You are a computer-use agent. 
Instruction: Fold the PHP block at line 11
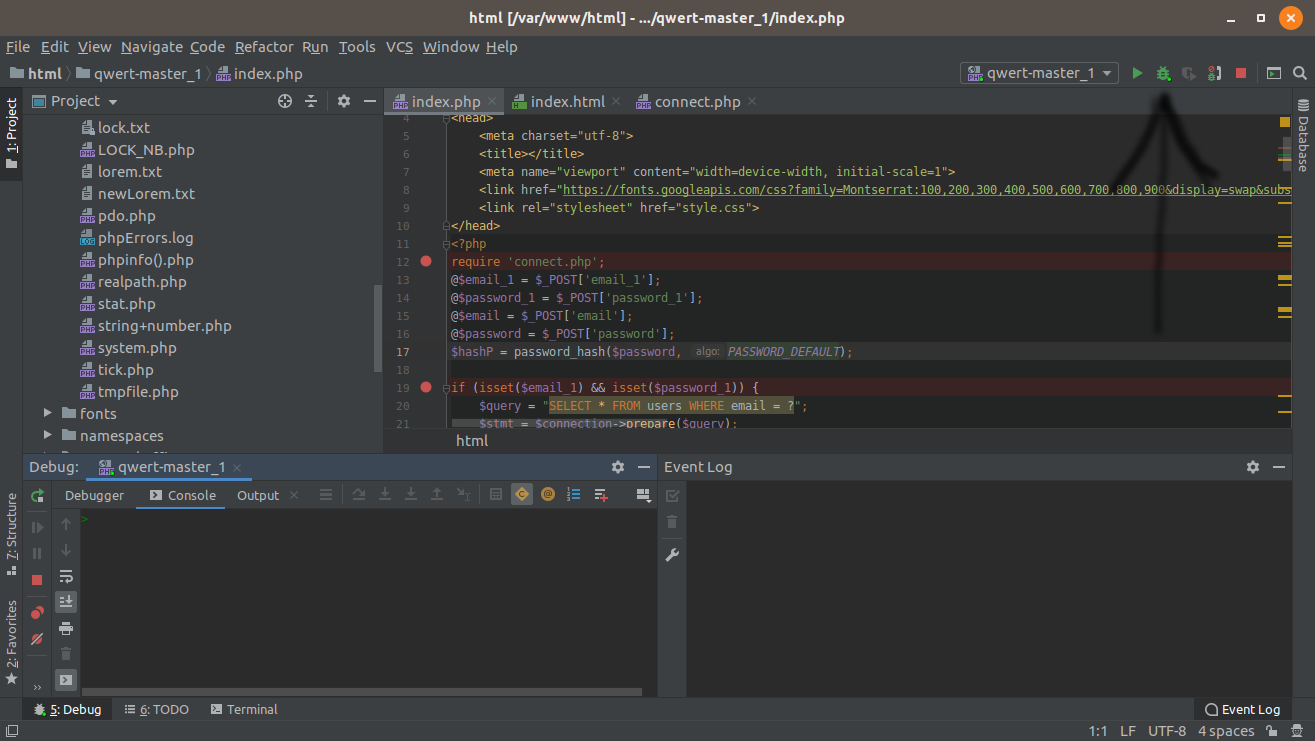[x=446, y=244]
